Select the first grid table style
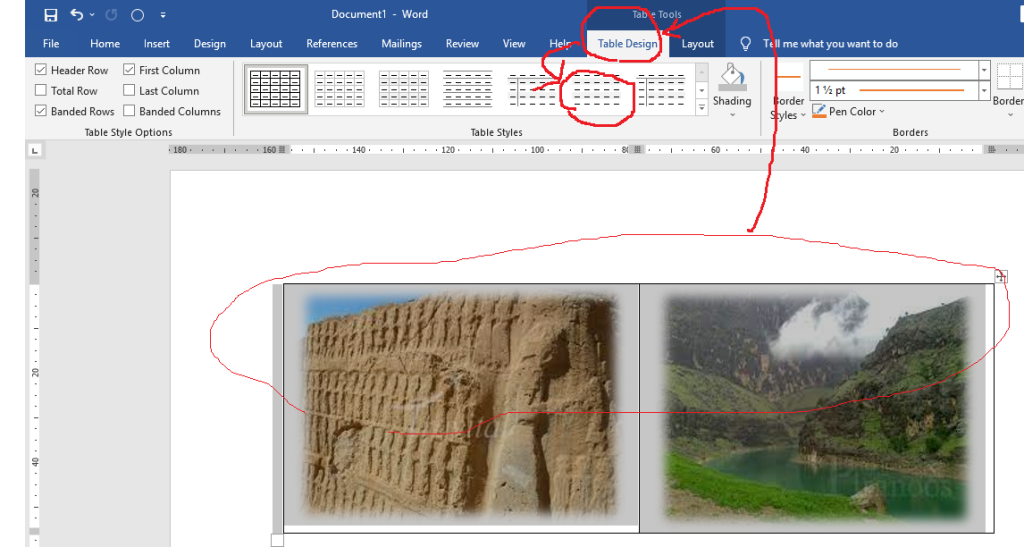1024x547 pixels. (276, 89)
